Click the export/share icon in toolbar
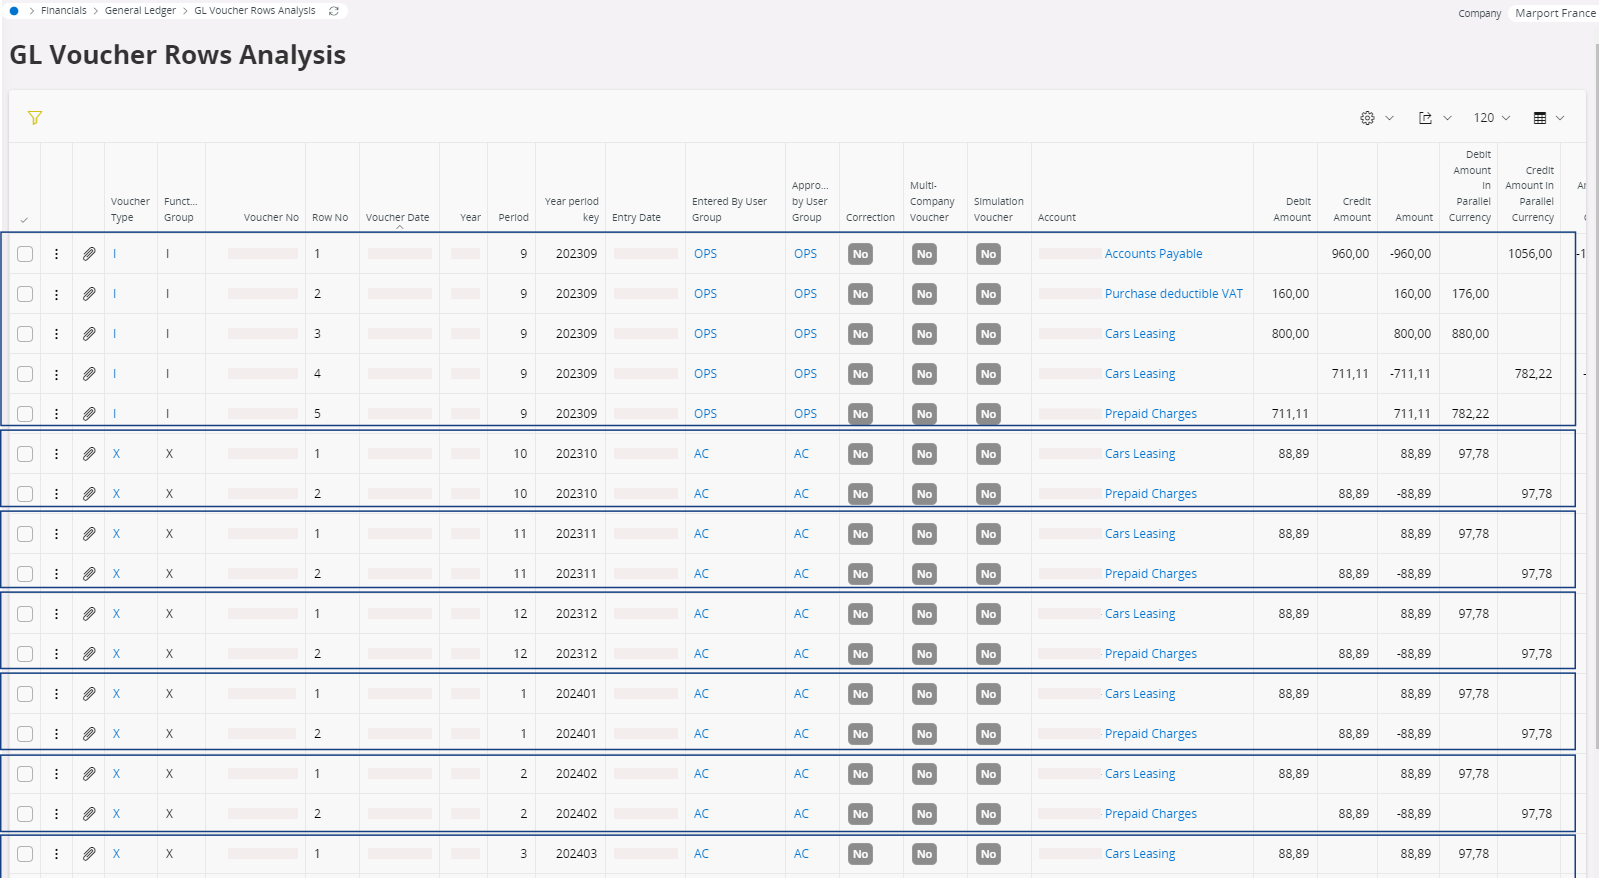This screenshot has height=878, width=1599. 1425,118
